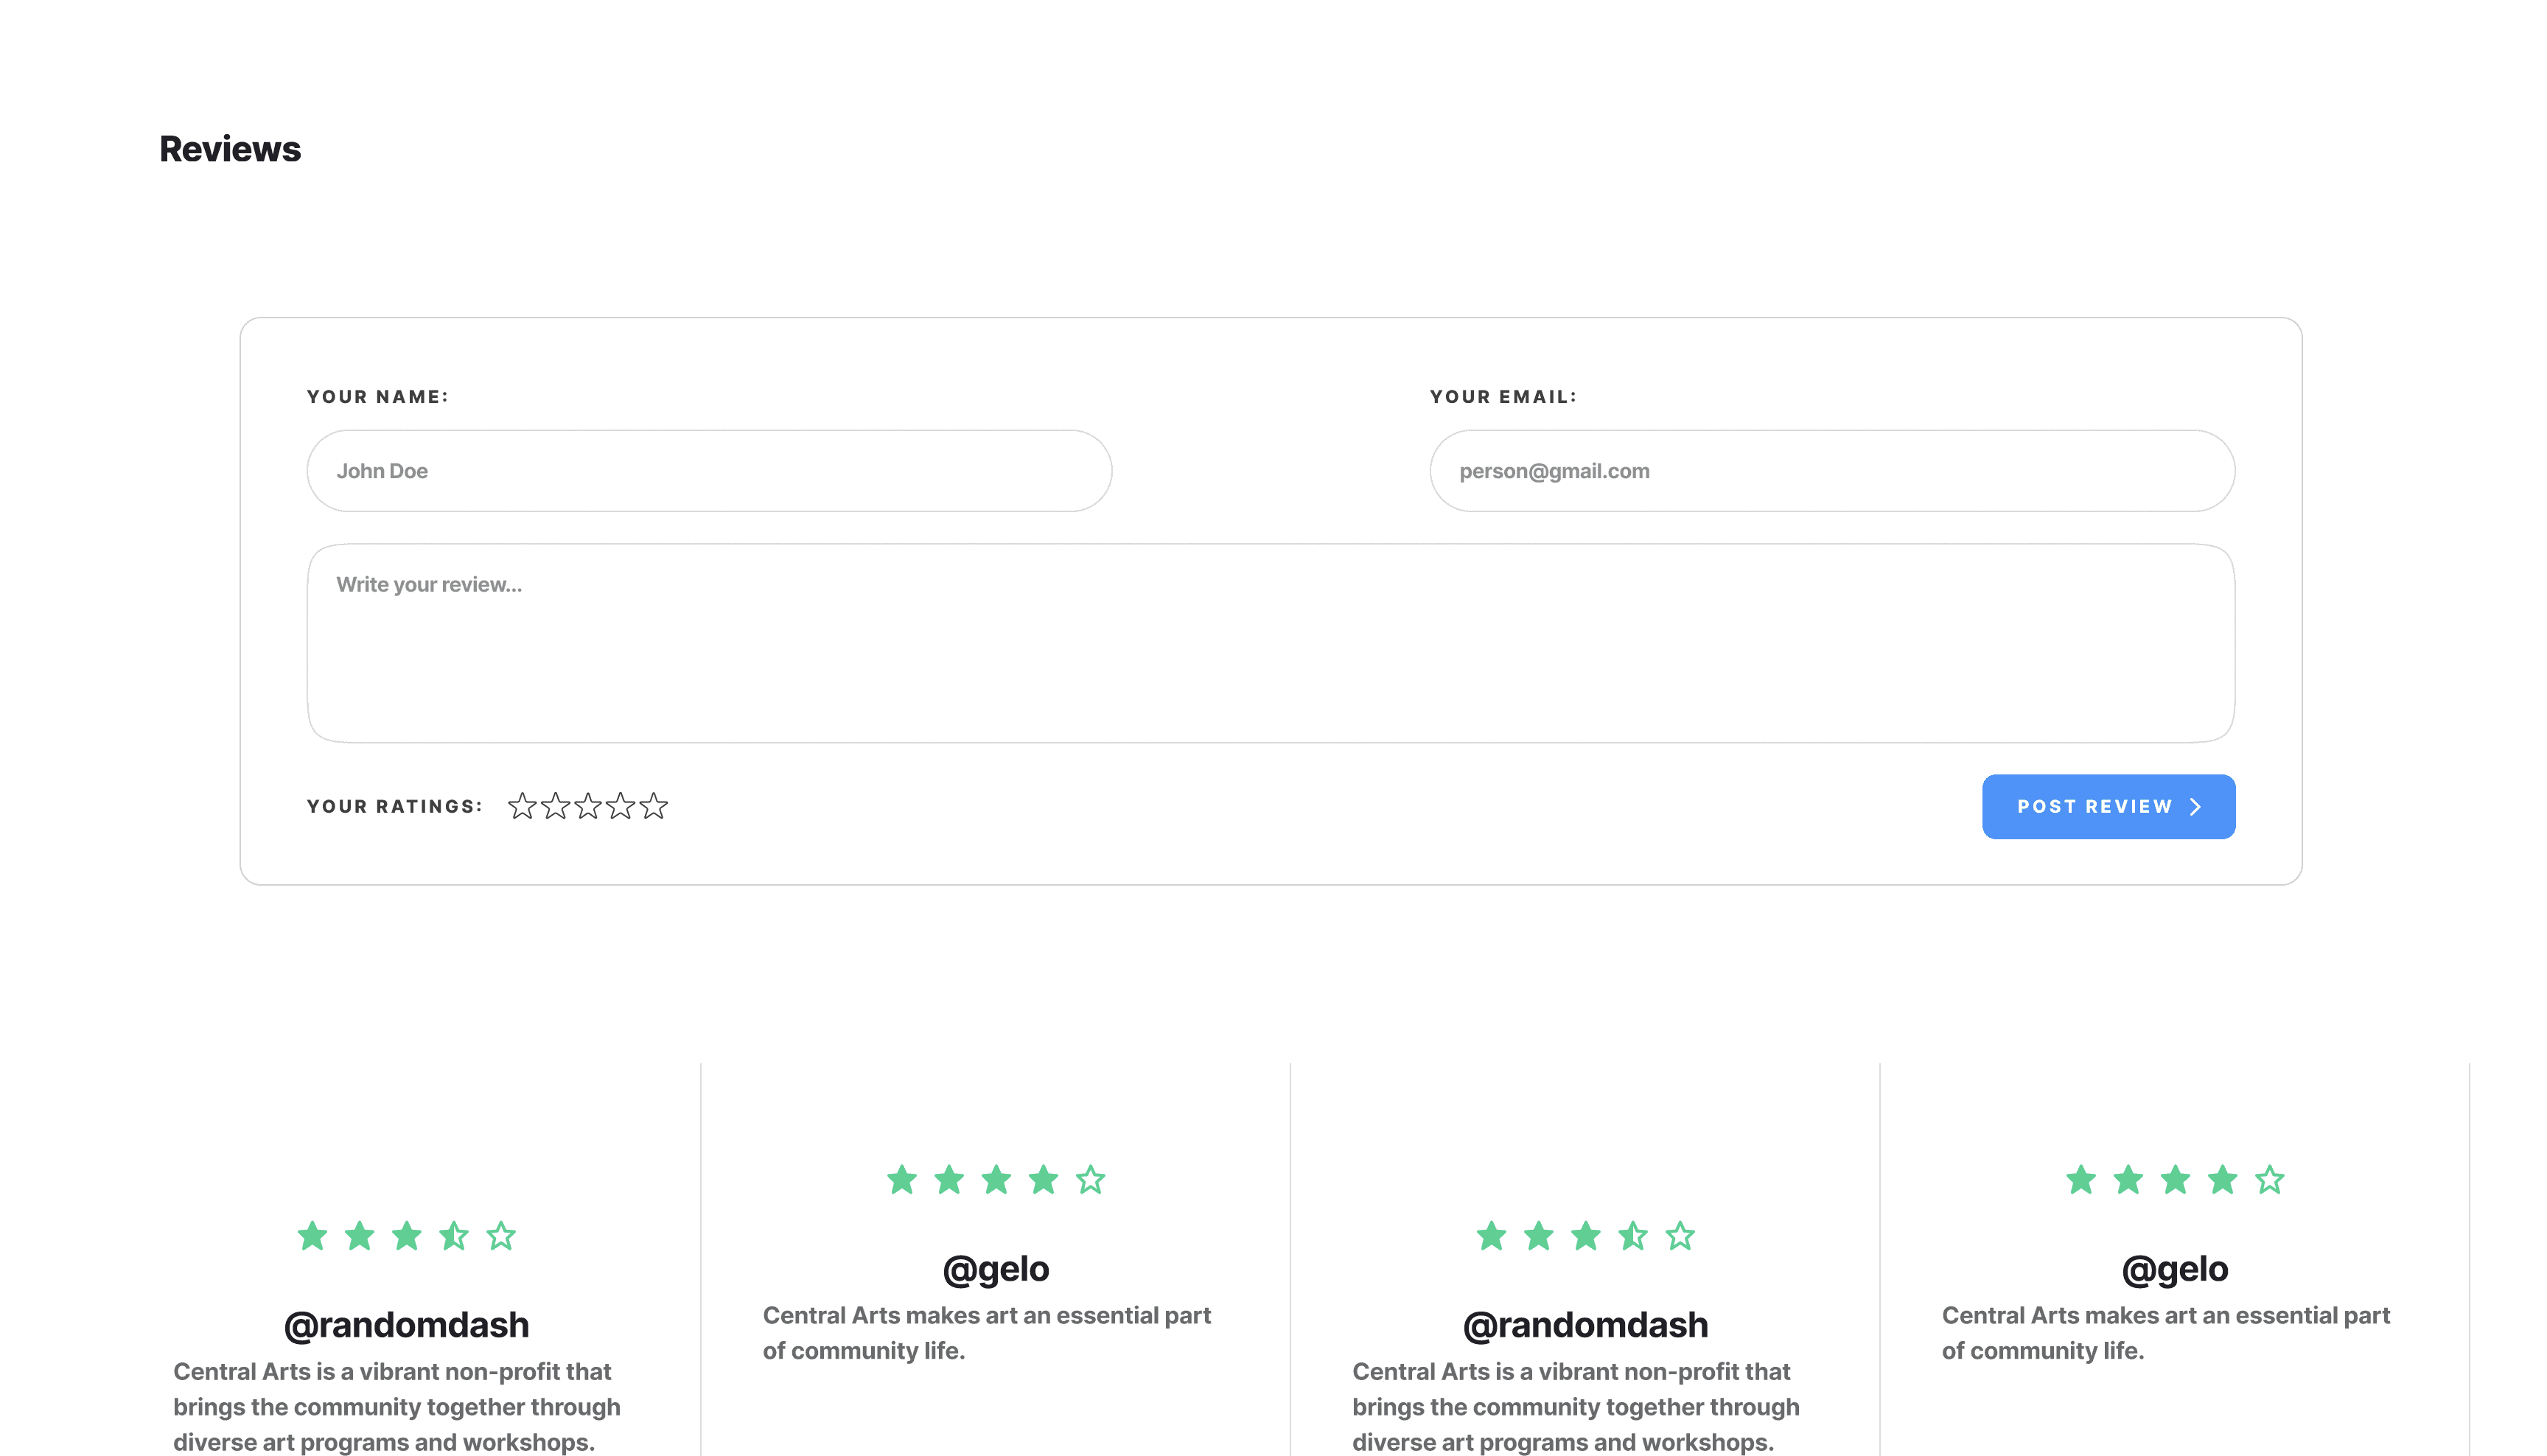2547x1456 pixels.
Task: Click into the Your Email field
Action: click(x=1831, y=471)
